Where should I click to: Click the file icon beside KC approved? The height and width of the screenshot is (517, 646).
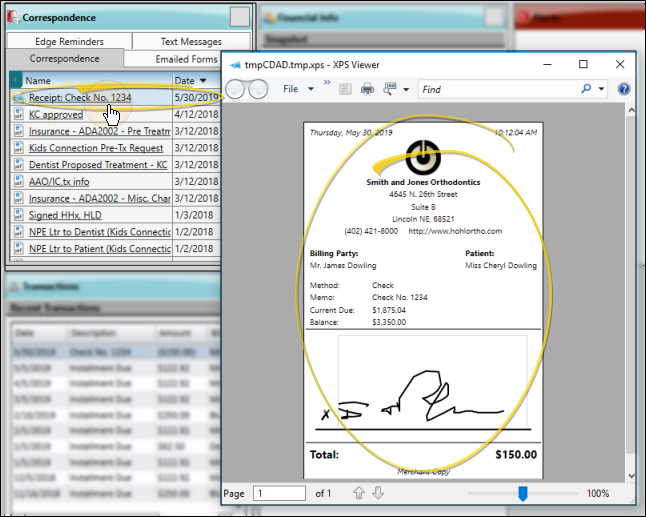point(17,115)
